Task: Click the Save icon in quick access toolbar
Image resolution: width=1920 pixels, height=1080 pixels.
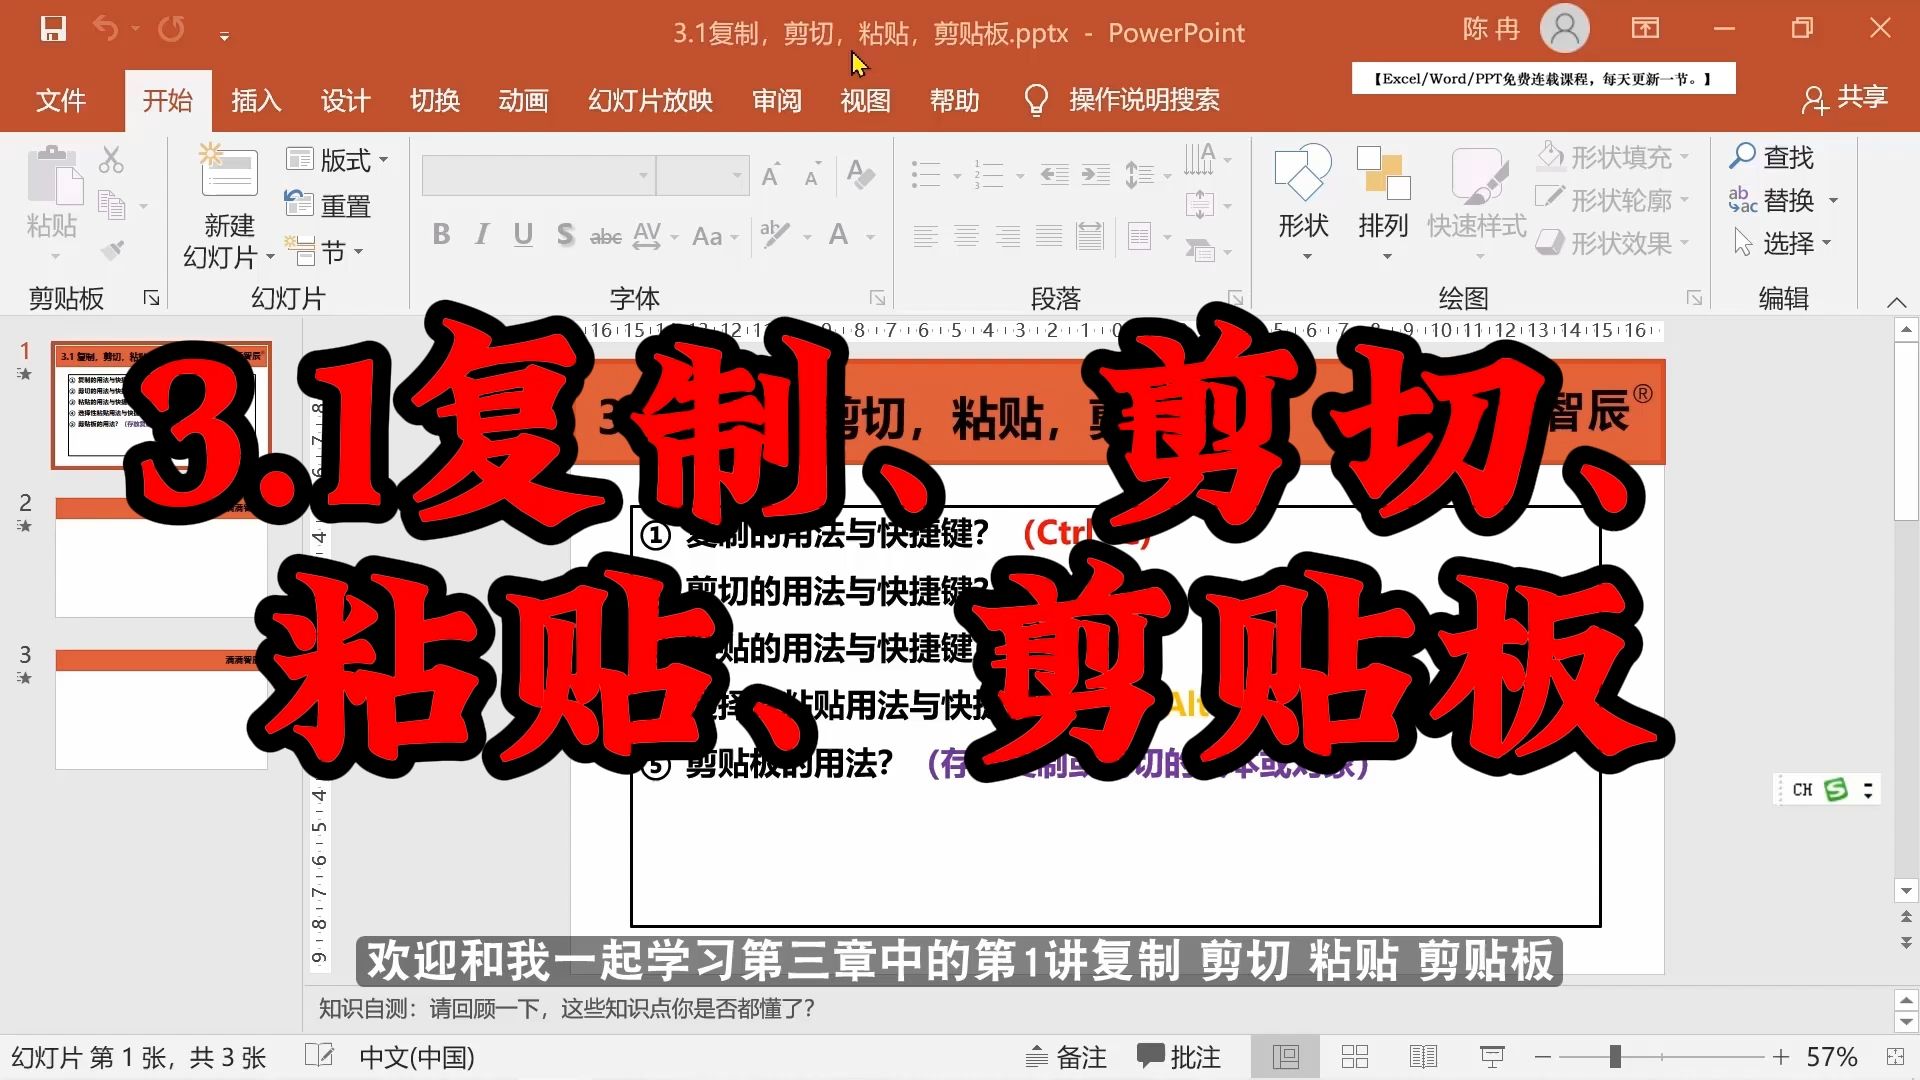Action: click(53, 29)
